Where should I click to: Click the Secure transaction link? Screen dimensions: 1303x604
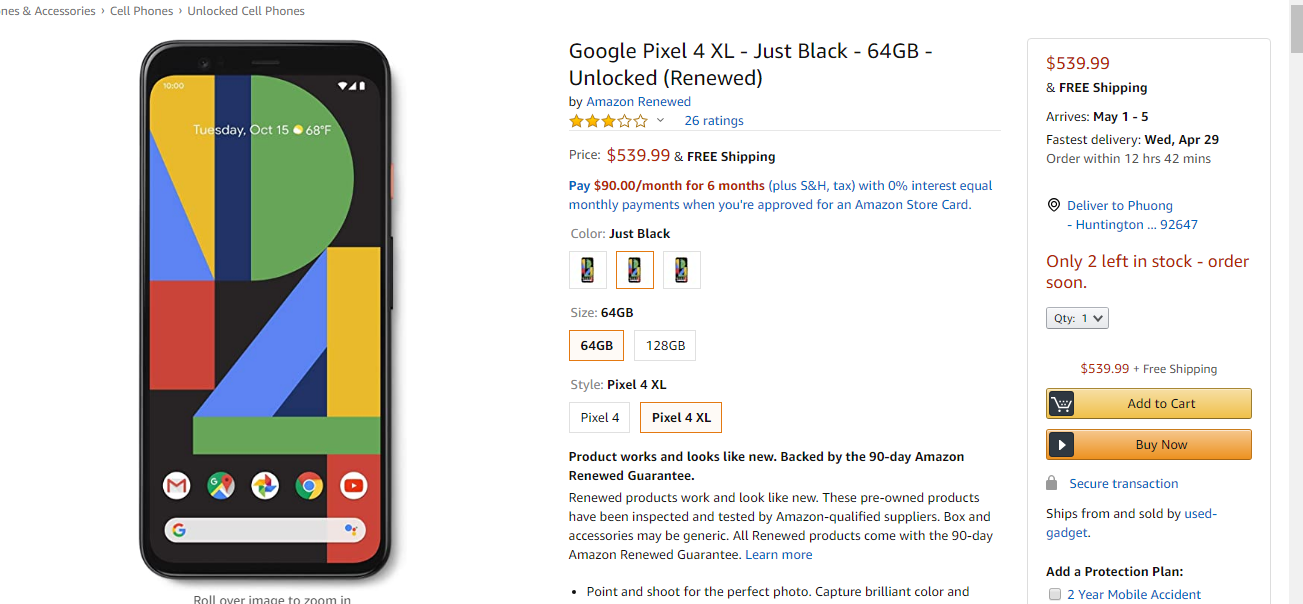pos(1123,484)
